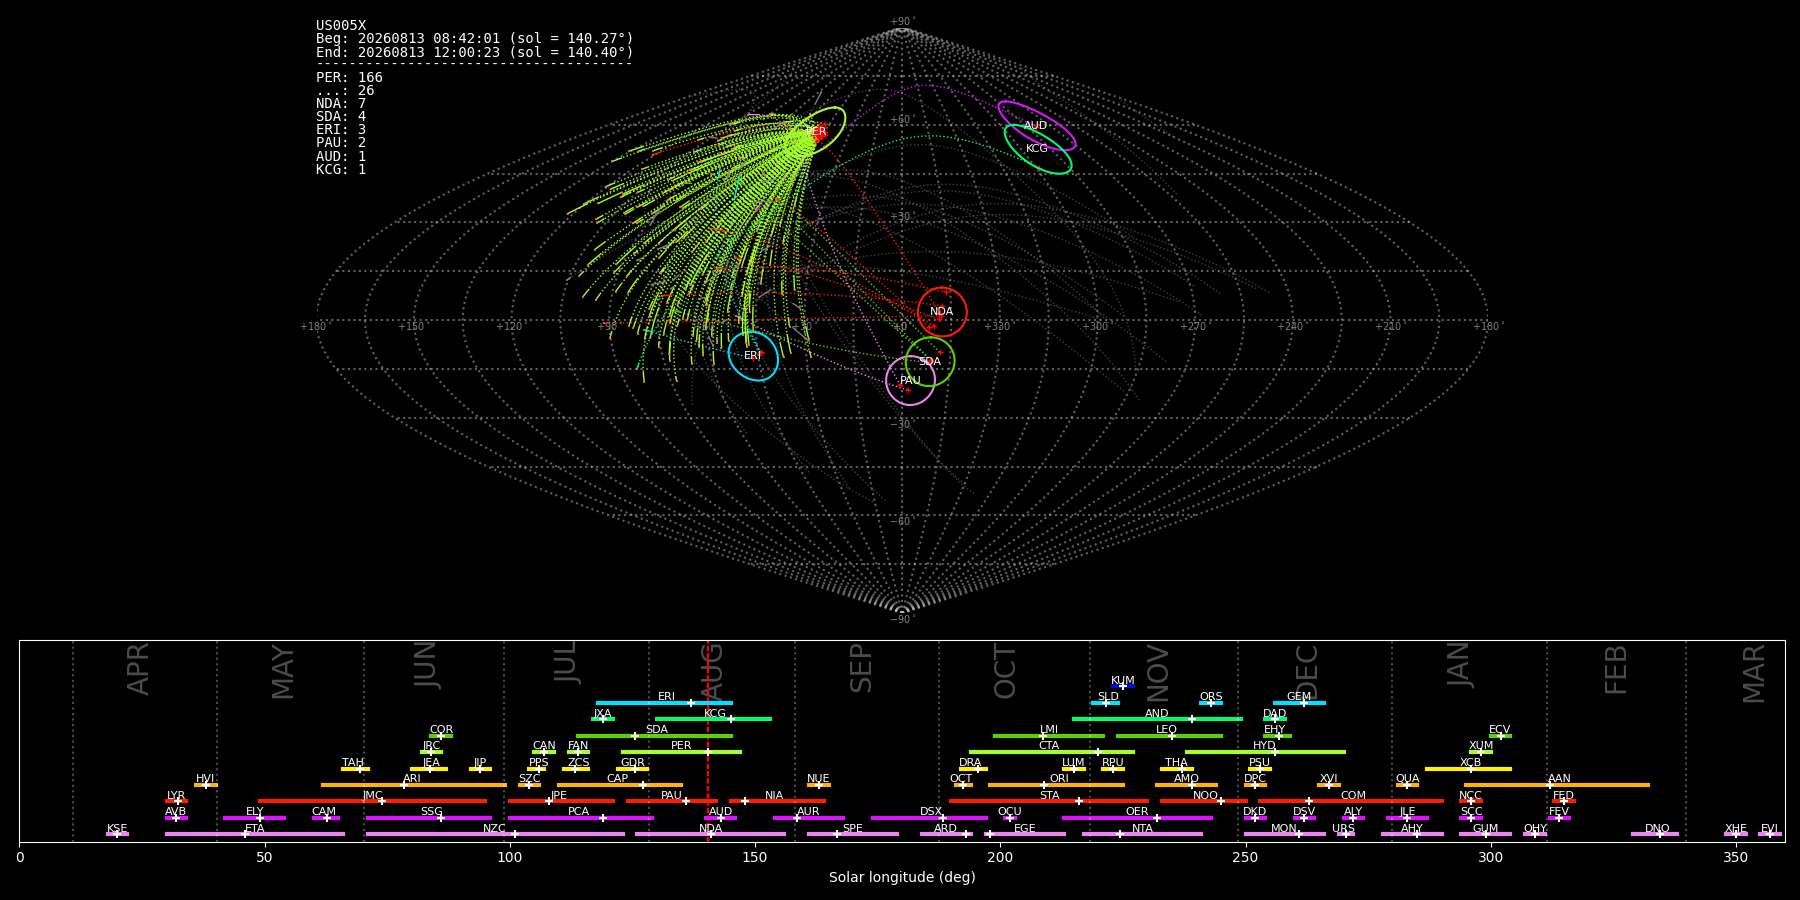Click the magenta AUD radiant ellipse
Viewport: 1800px width, 900px height.
1037,126
